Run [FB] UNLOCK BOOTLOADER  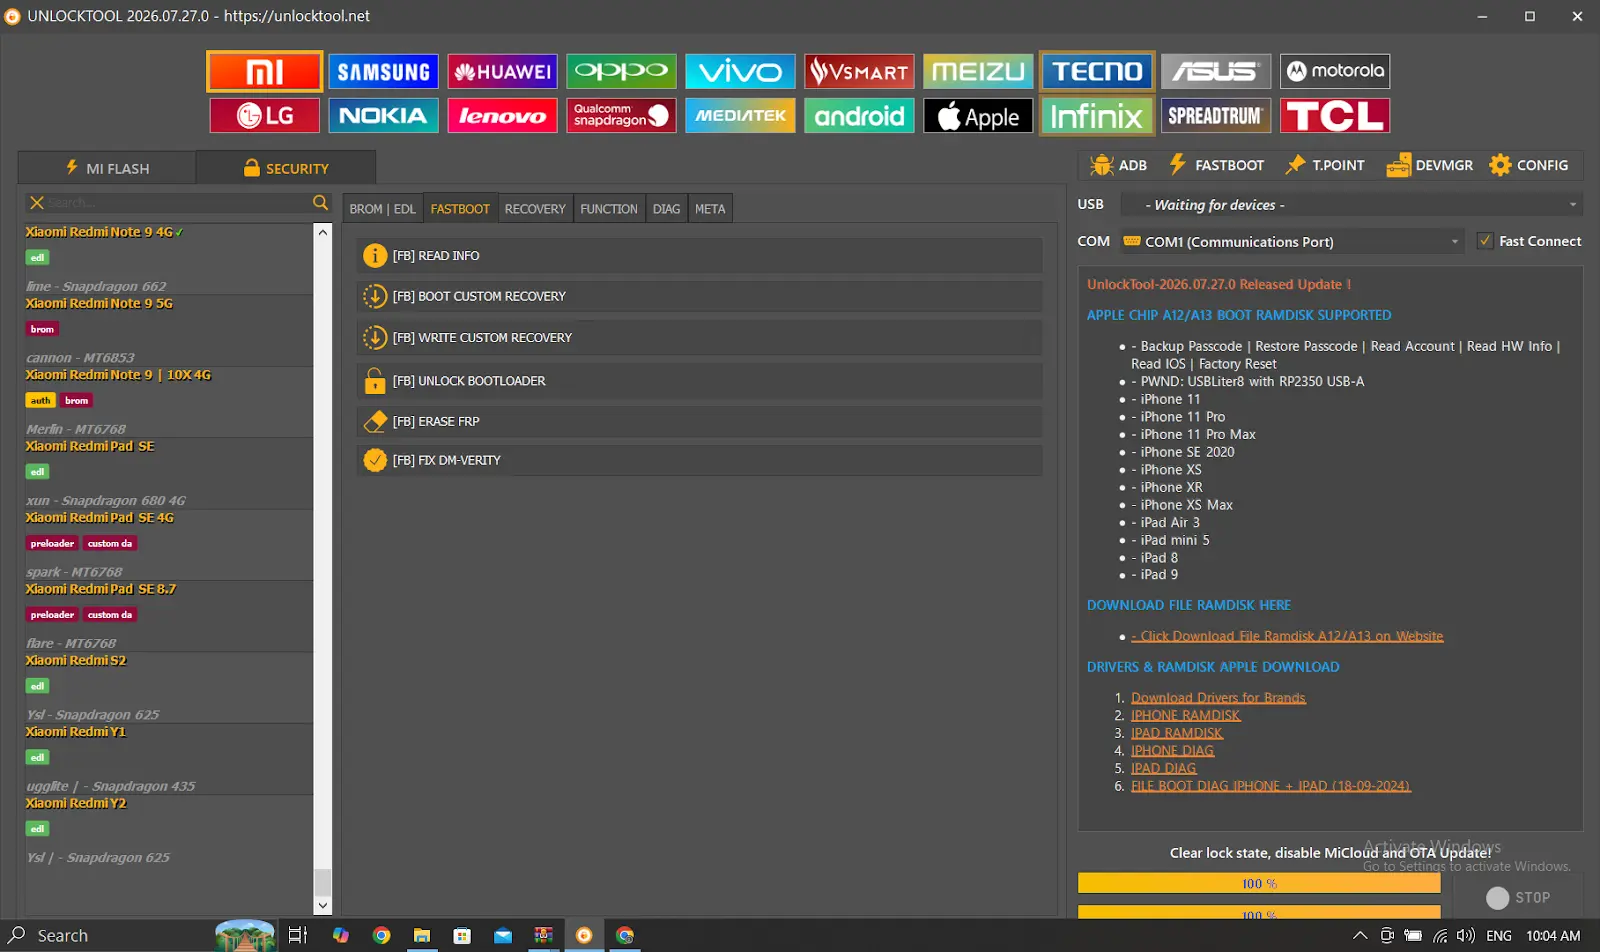coord(699,381)
